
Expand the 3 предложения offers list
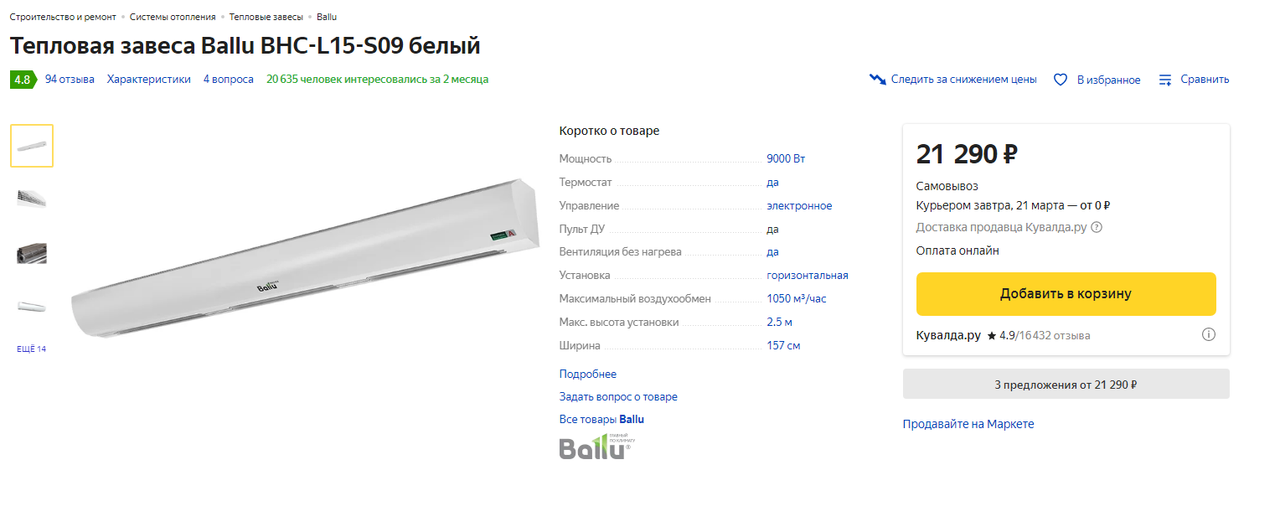coord(1066,384)
